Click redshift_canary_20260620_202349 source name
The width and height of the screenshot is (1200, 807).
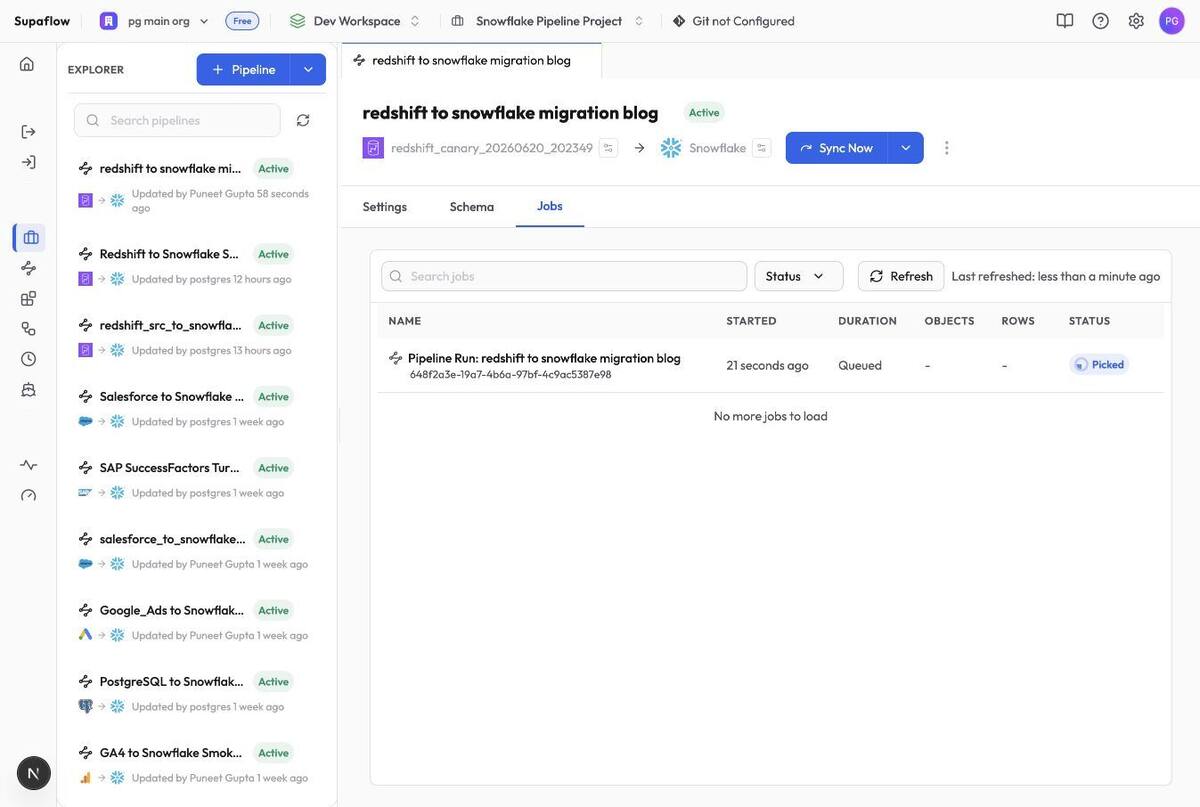click(x=492, y=148)
